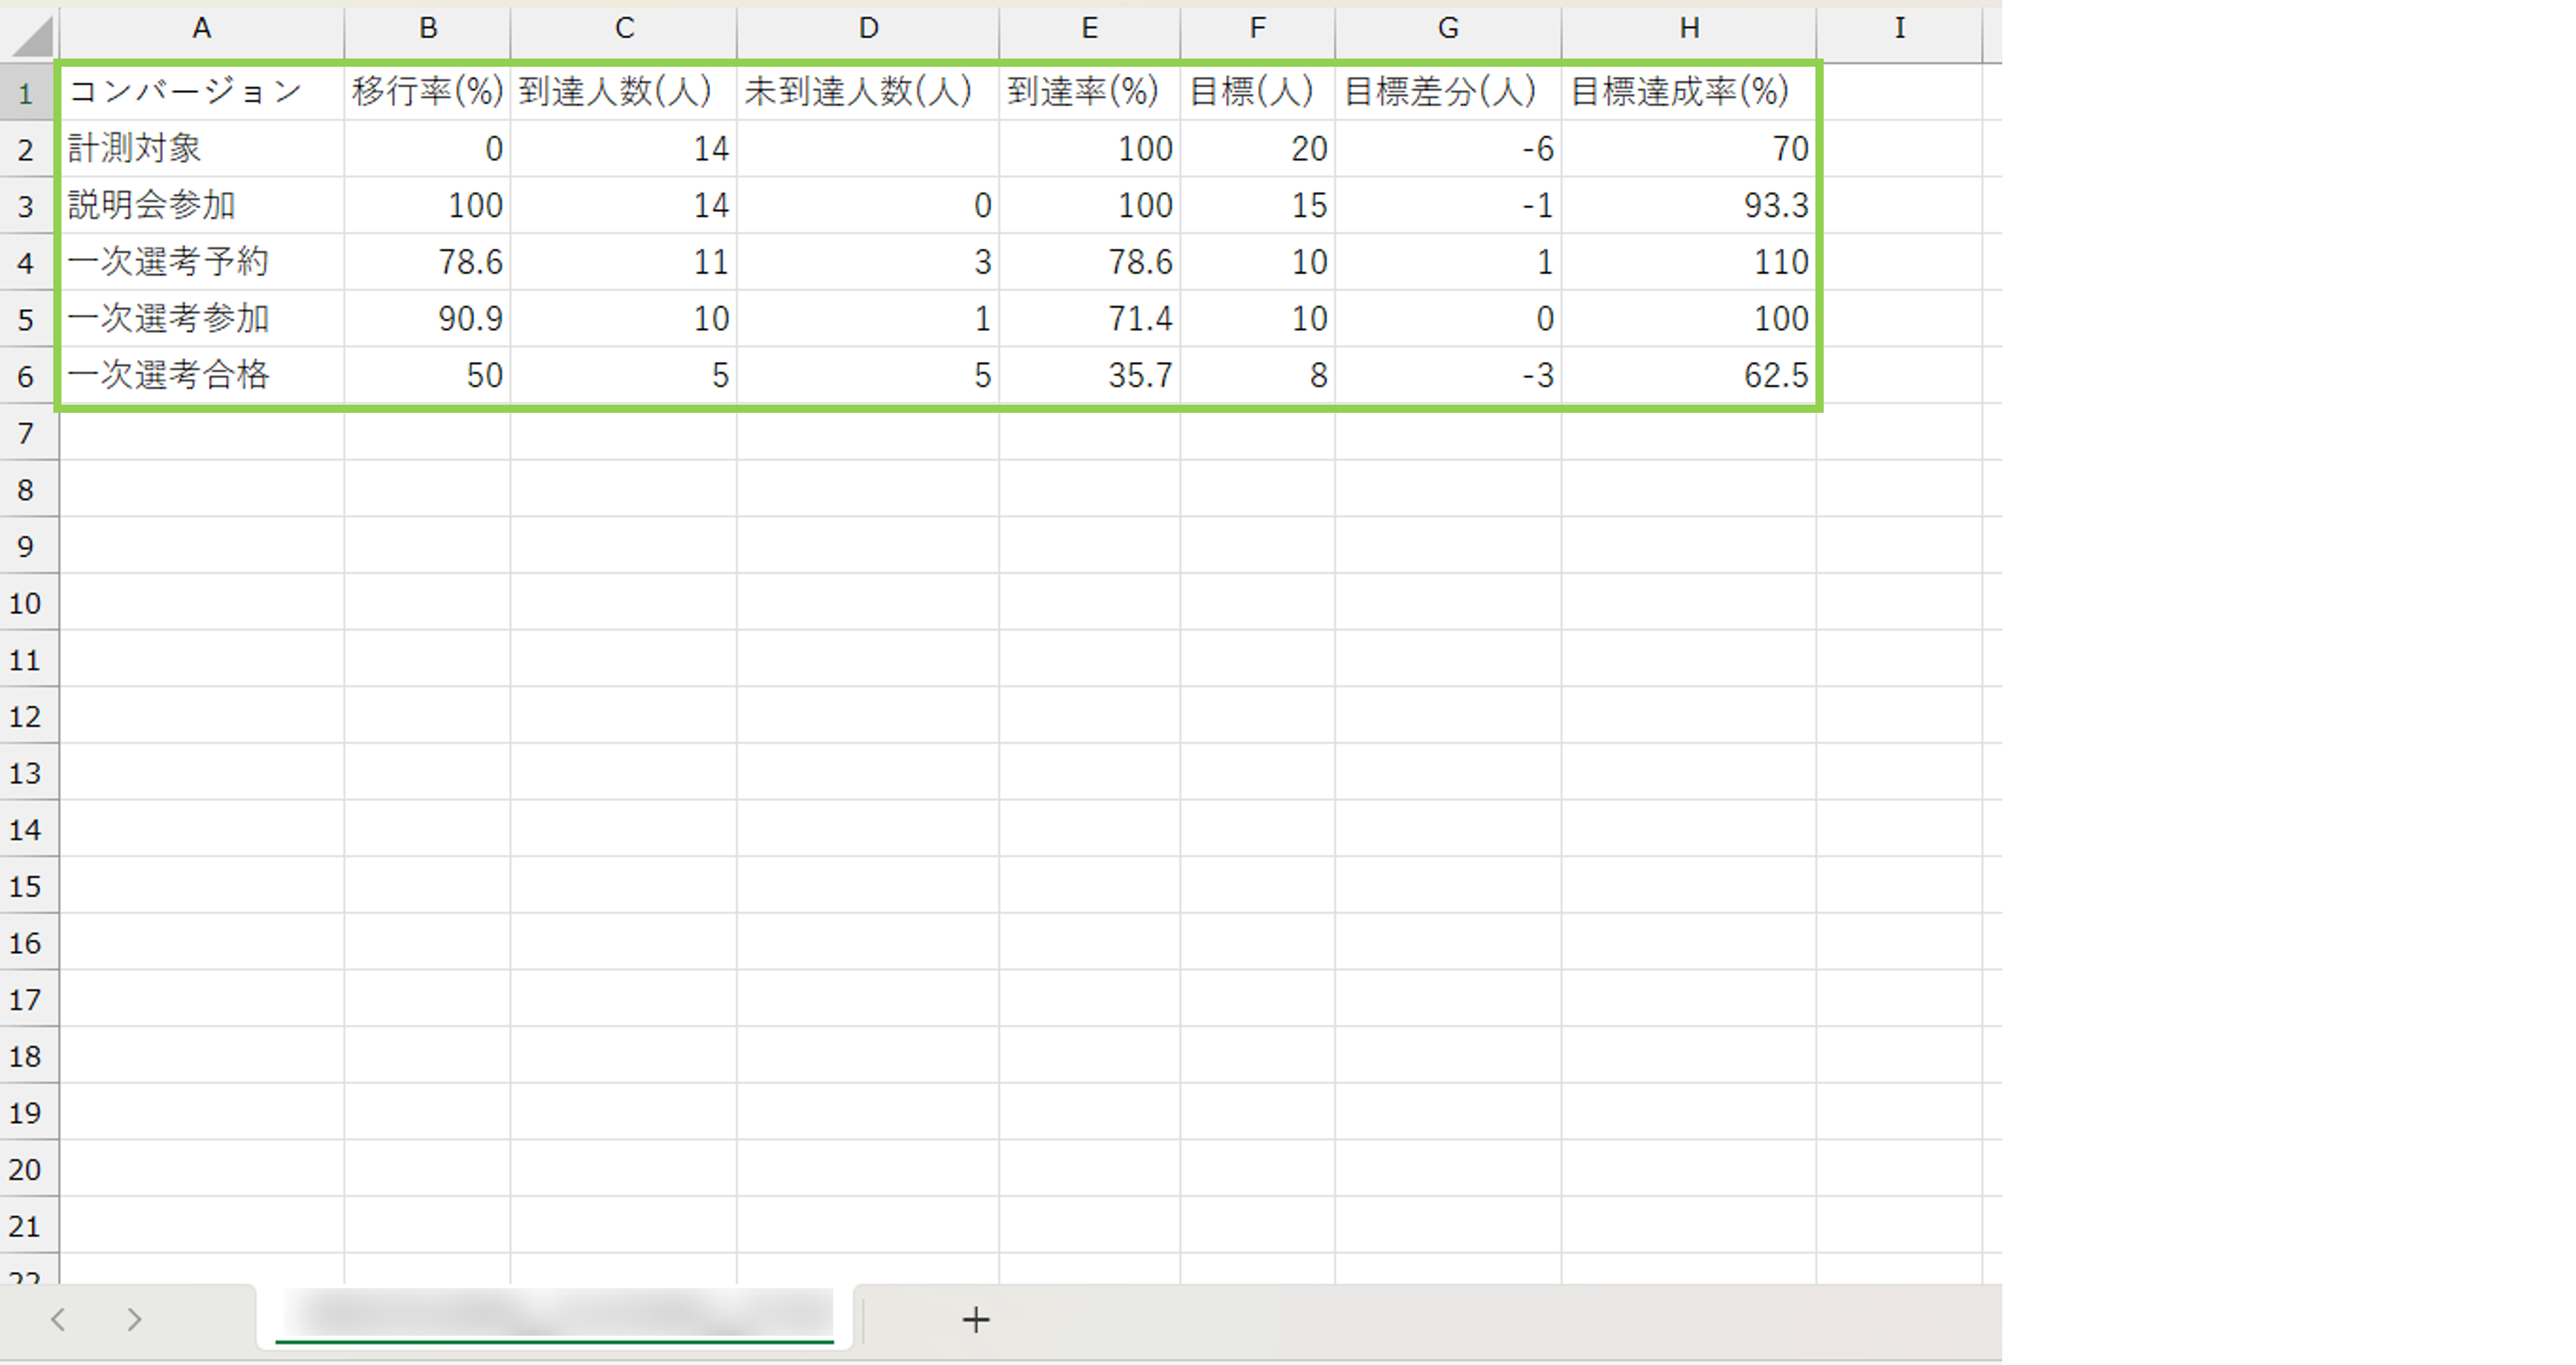Viewport: 2576px width, 1365px height.
Task: Select the 目標達成率(%) header cell
Action: tap(1688, 92)
